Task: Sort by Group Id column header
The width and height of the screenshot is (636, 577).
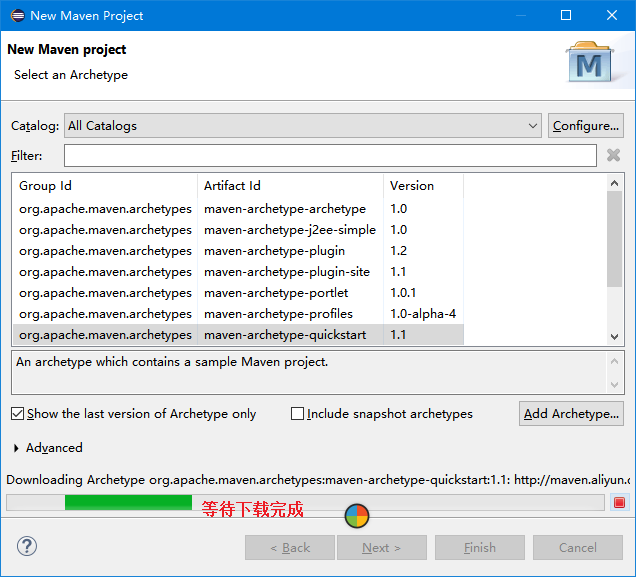Action: 105,186
